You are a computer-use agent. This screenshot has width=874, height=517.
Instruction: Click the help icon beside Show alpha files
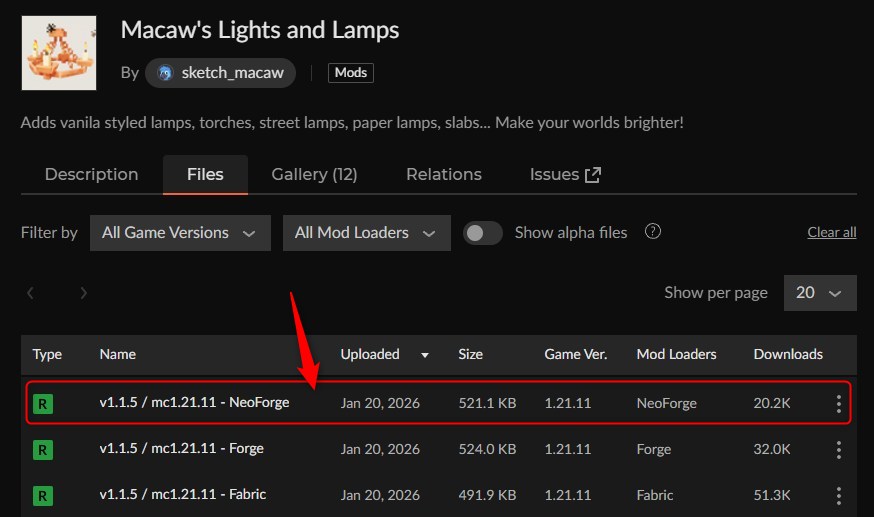pos(653,231)
